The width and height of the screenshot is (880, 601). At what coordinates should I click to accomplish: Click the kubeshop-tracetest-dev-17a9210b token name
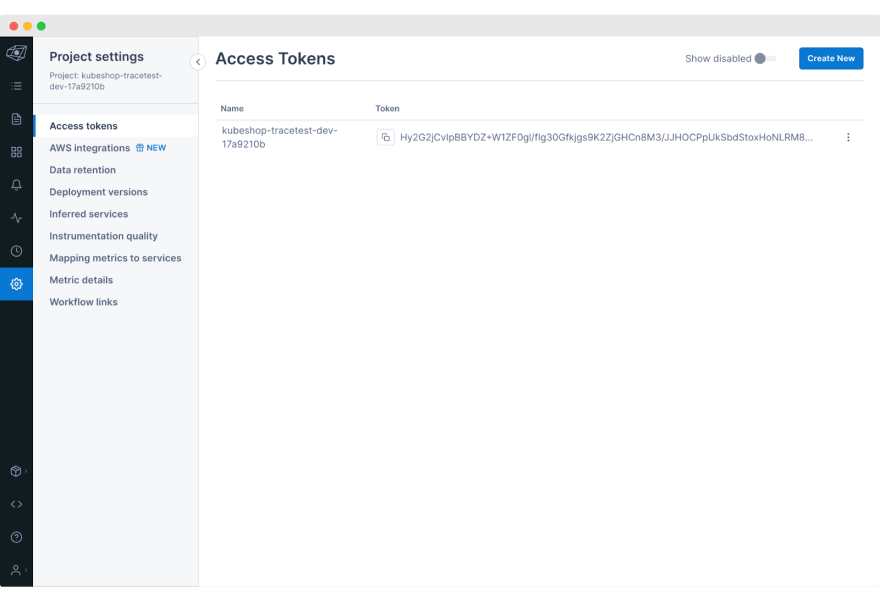(279, 137)
